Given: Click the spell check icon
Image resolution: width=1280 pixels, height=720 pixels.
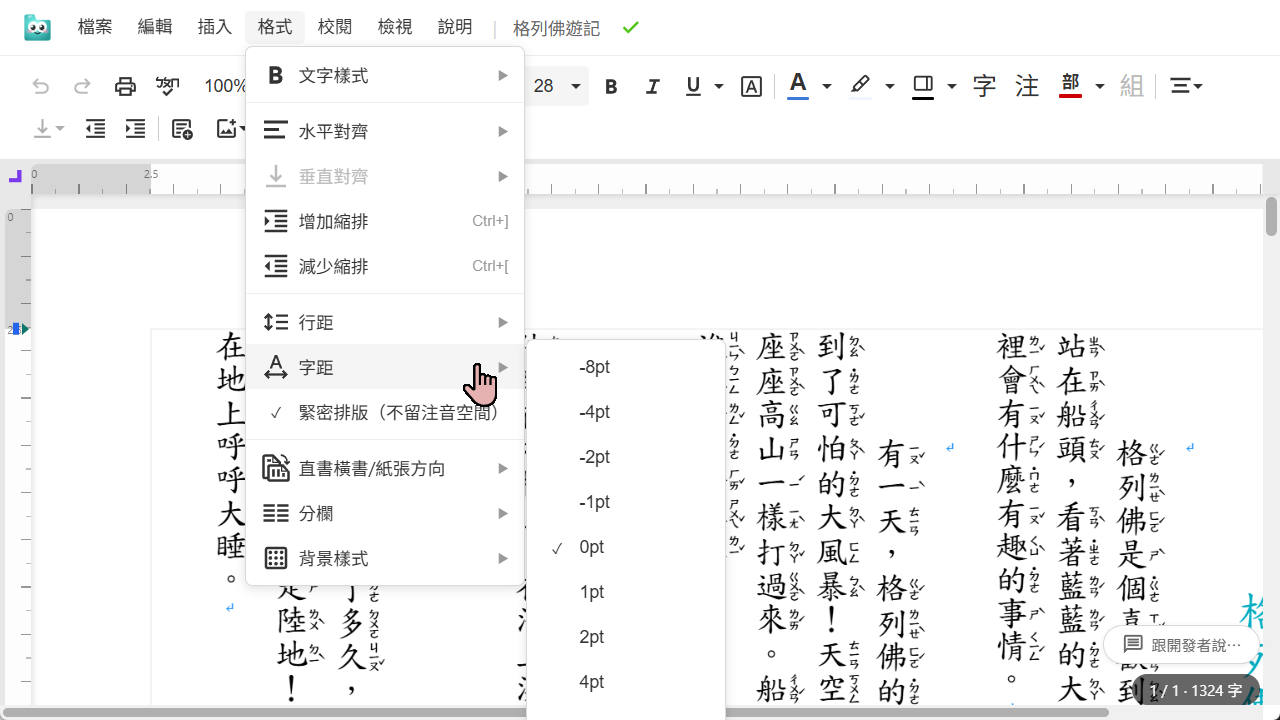Looking at the screenshot, I should [x=167, y=87].
